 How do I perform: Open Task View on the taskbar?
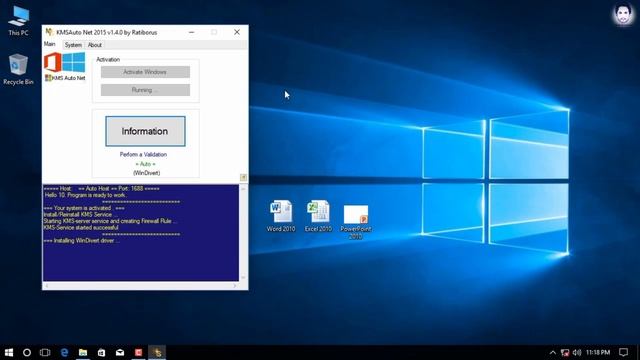pos(45,352)
